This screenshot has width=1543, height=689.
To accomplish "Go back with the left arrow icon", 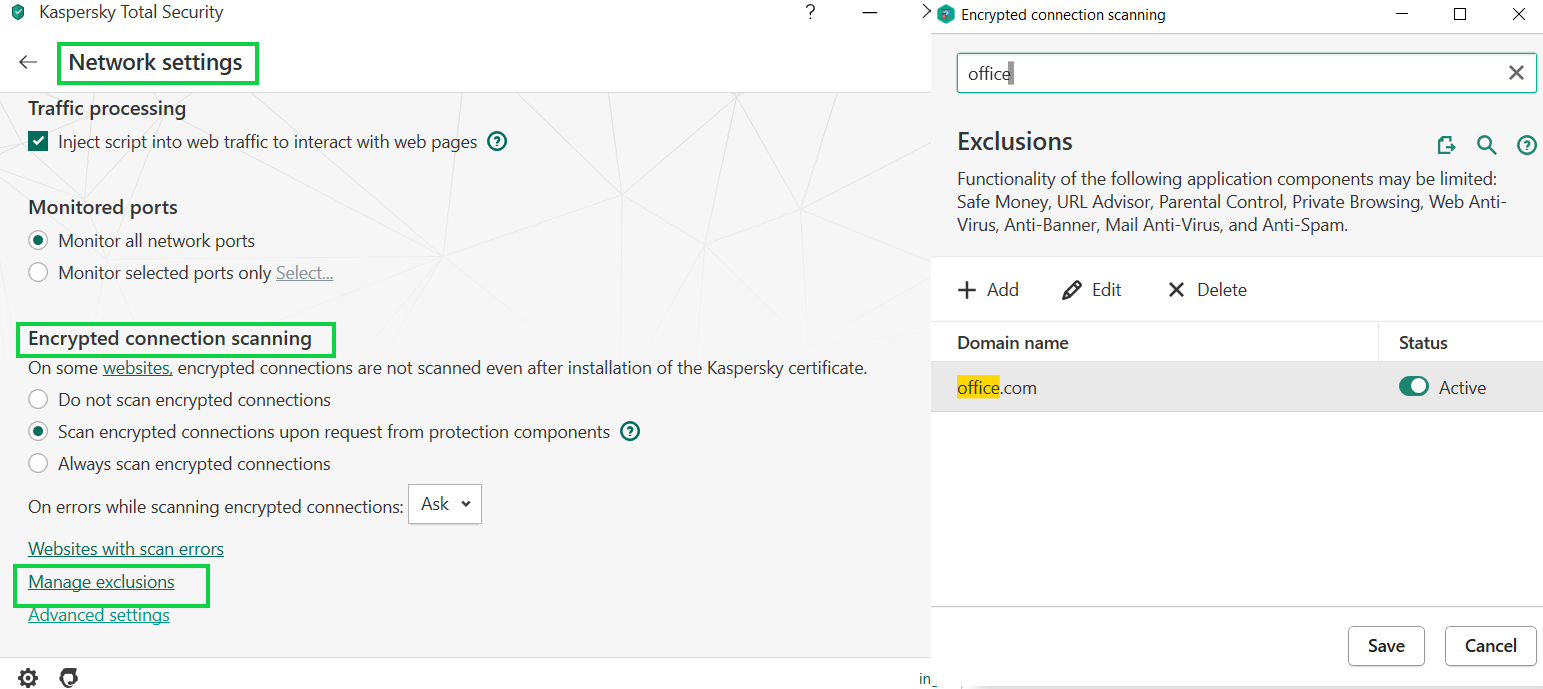I will [28, 62].
